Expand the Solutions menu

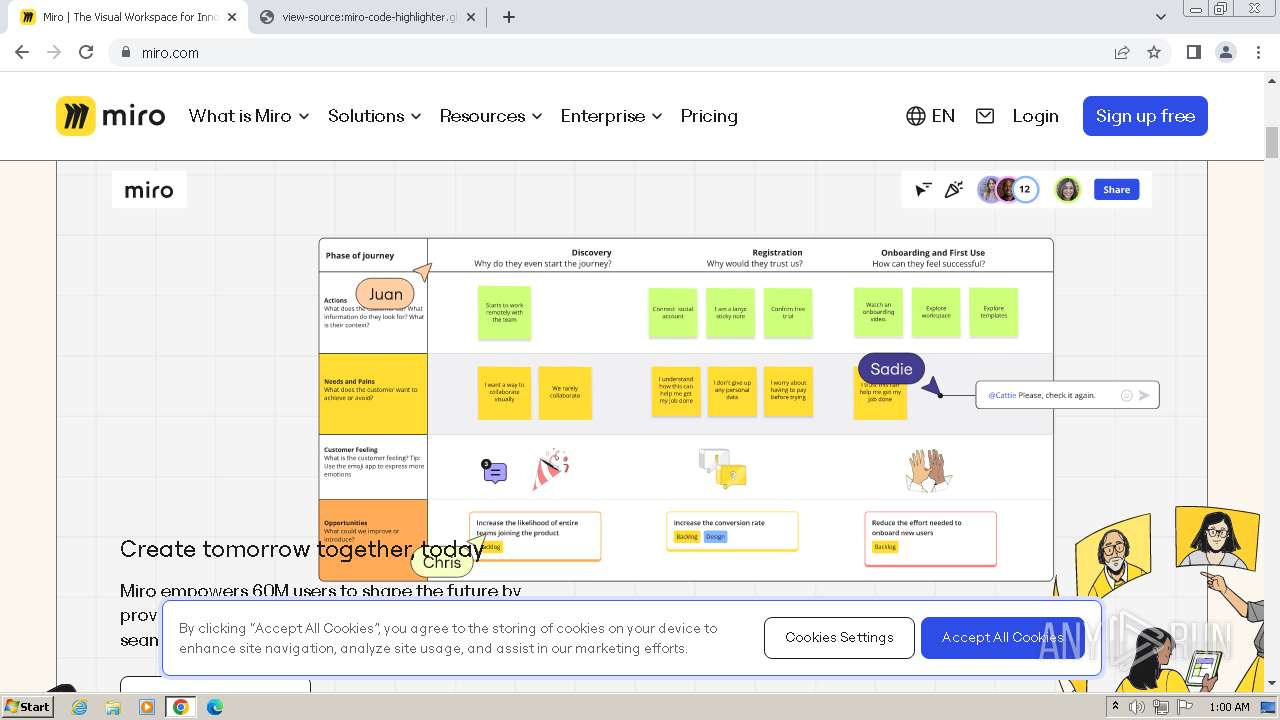point(374,116)
